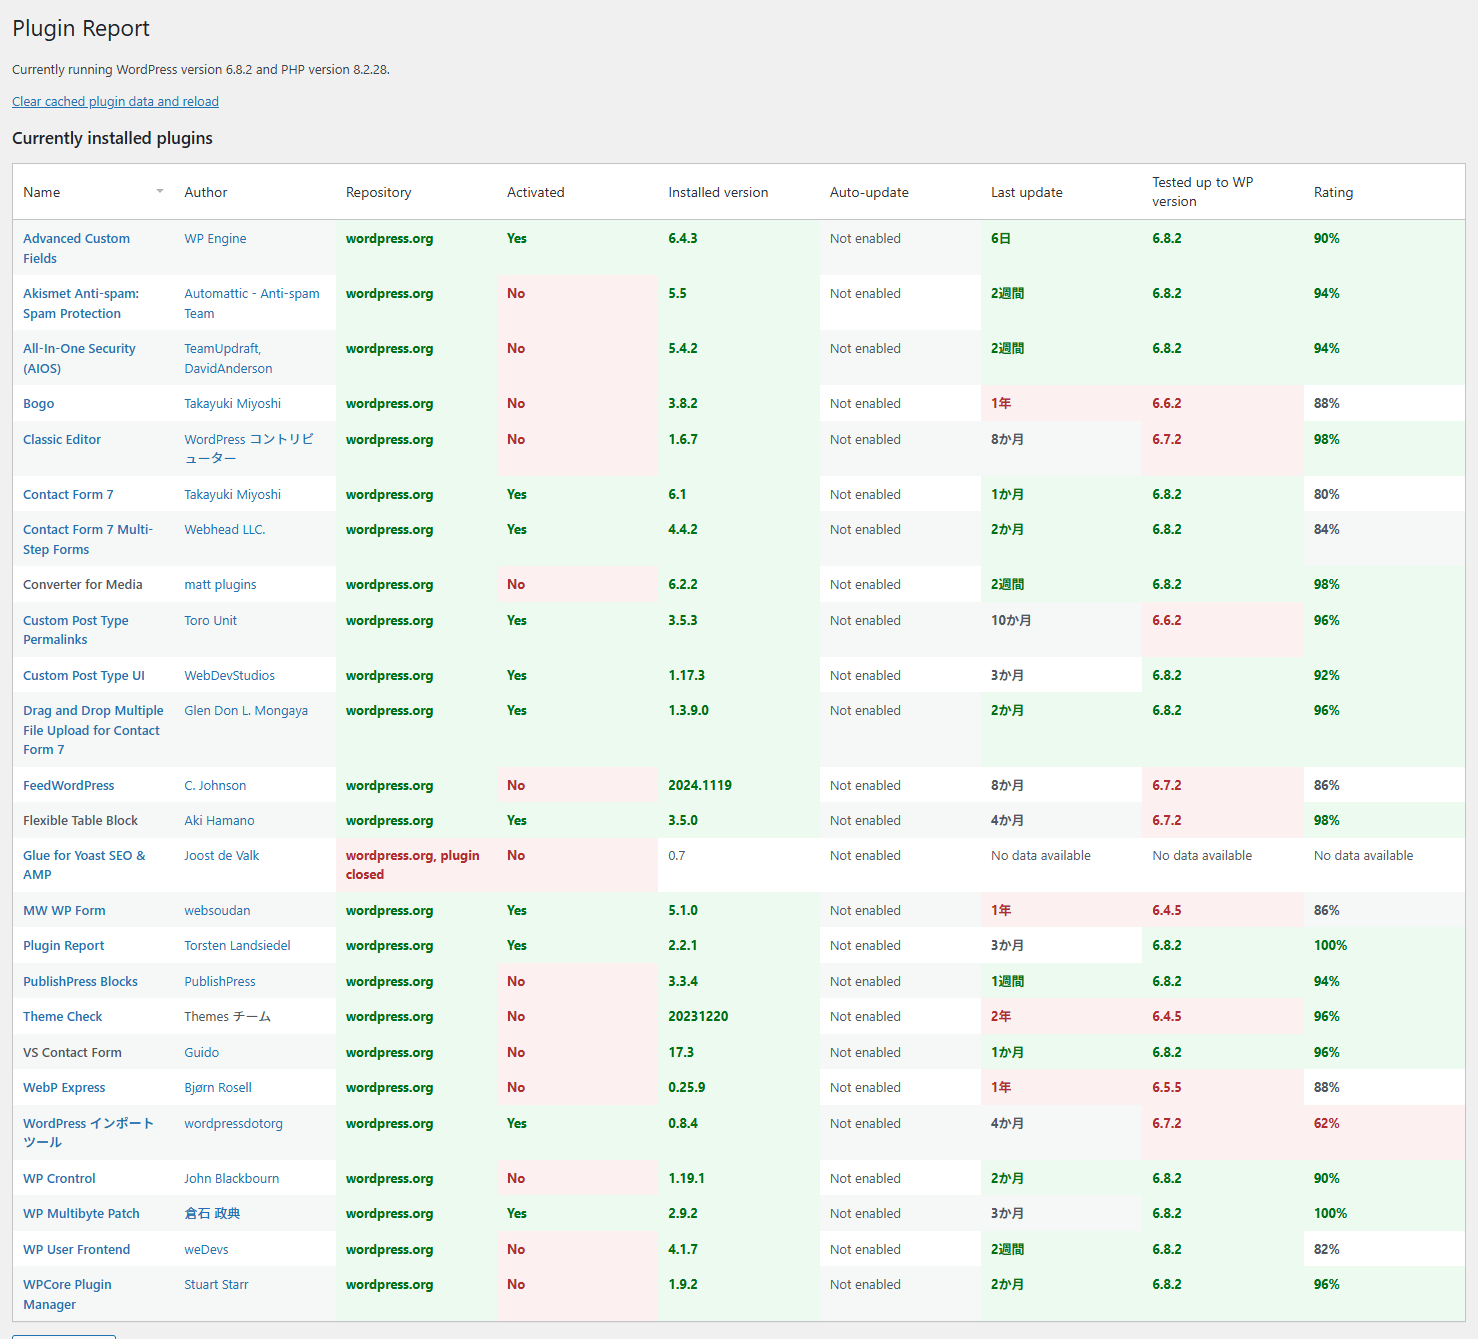Sort by the Last update column header
The height and width of the screenshot is (1339, 1478).
point(1027,192)
